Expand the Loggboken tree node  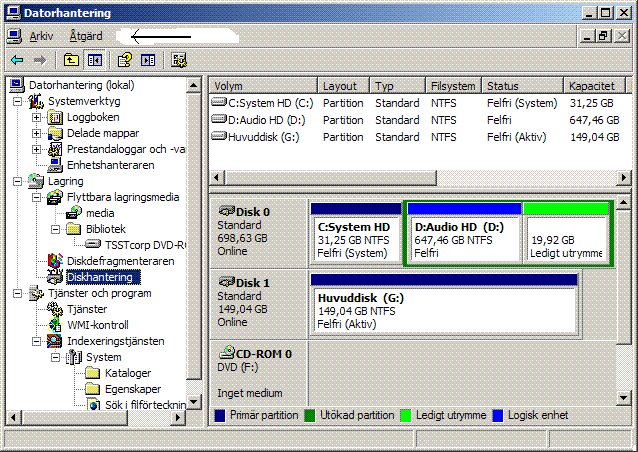[37, 117]
